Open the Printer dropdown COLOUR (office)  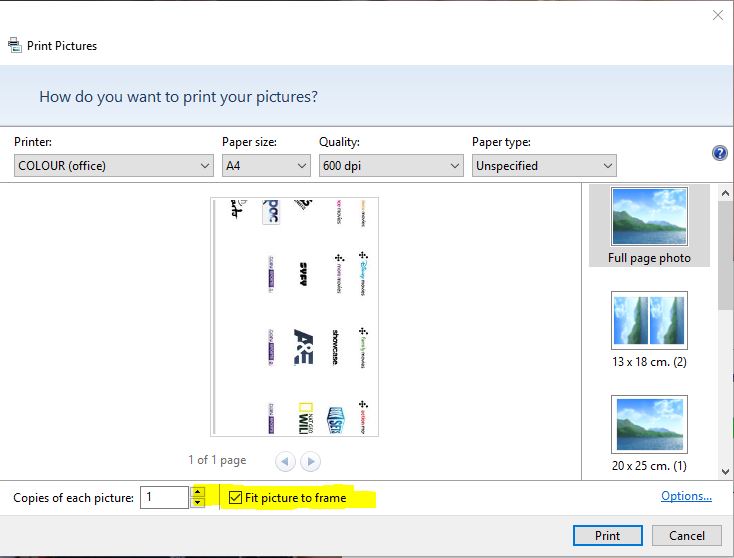coord(114,166)
